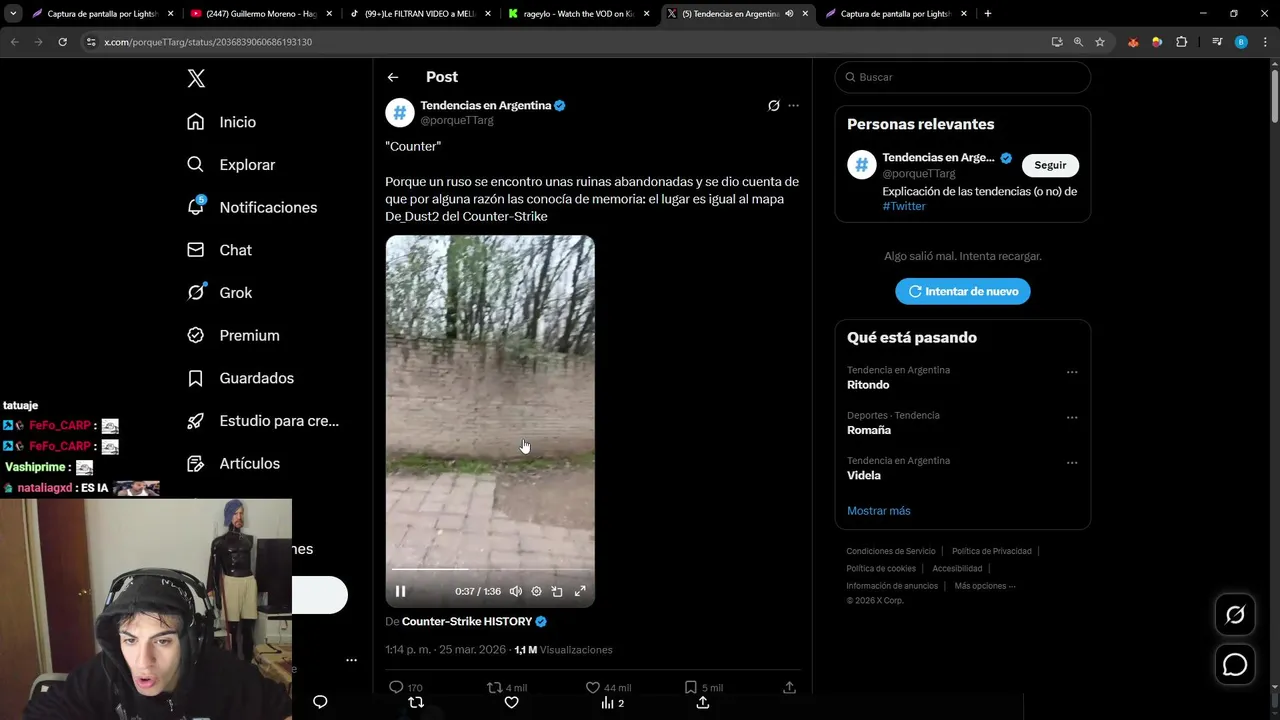Click inside the Buscar search field
The height and width of the screenshot is (720, 1280).
click(x=963, y=77)
